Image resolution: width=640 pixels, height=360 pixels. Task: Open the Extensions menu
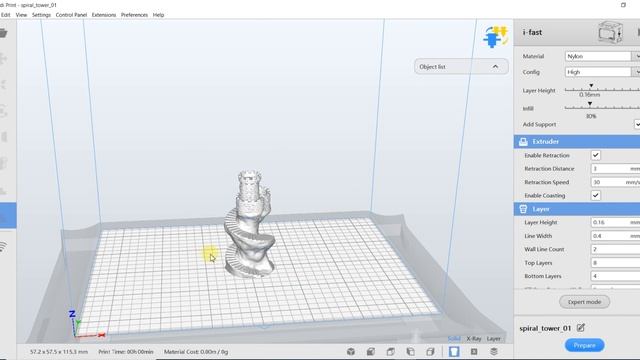pyautogui.click(x=104, y=15)
